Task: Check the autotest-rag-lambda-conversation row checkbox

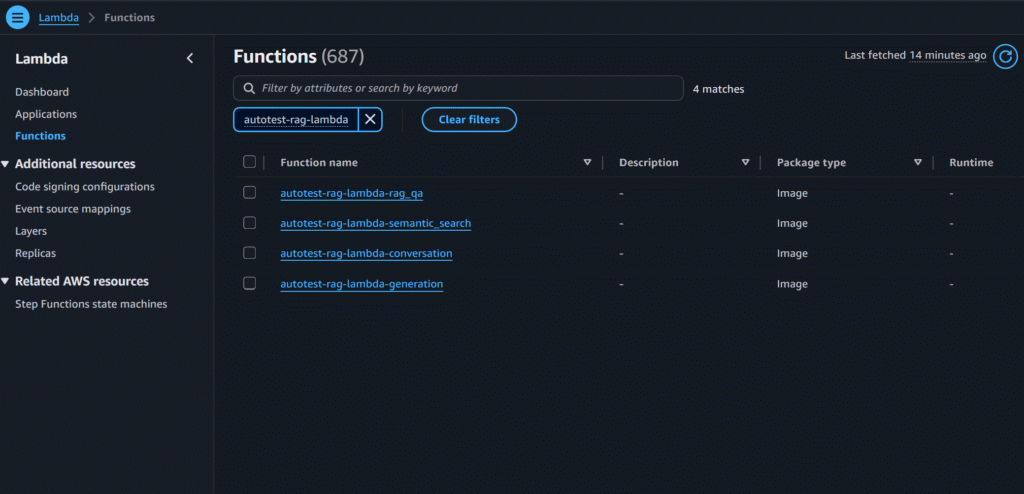Action: 250,253
